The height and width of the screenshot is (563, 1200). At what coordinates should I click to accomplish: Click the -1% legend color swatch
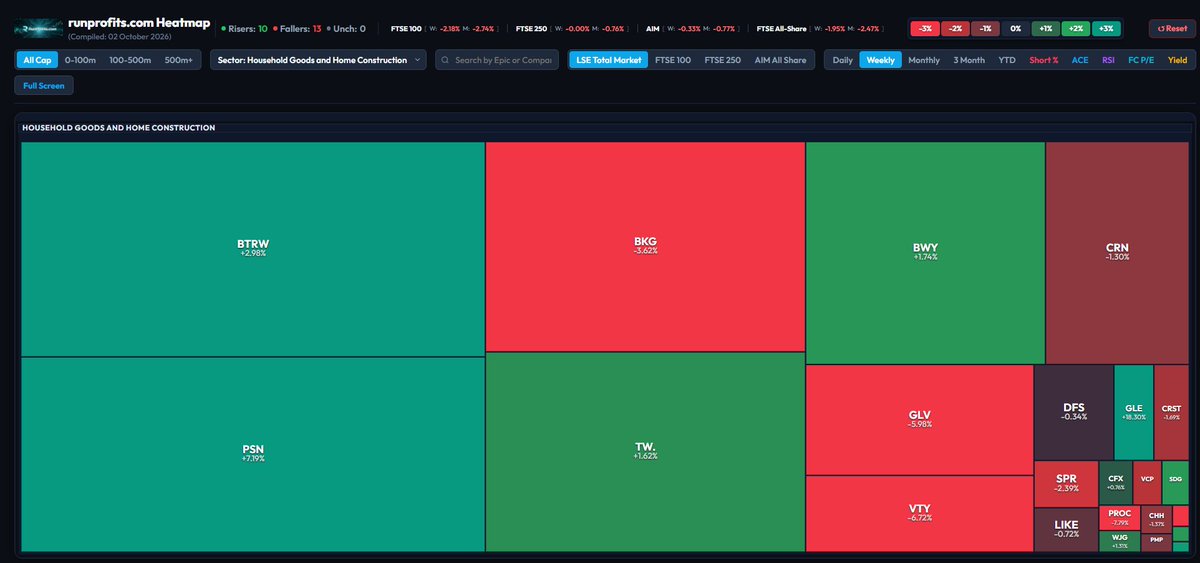point(986,28)
